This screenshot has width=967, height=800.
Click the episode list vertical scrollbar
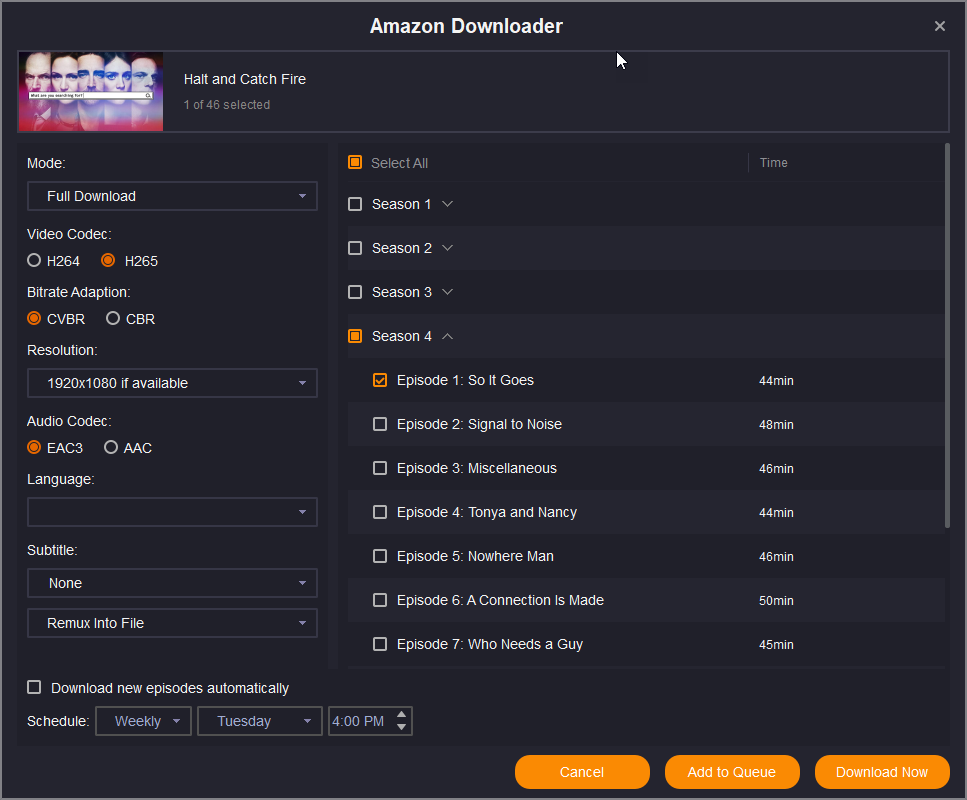(946, 335)
